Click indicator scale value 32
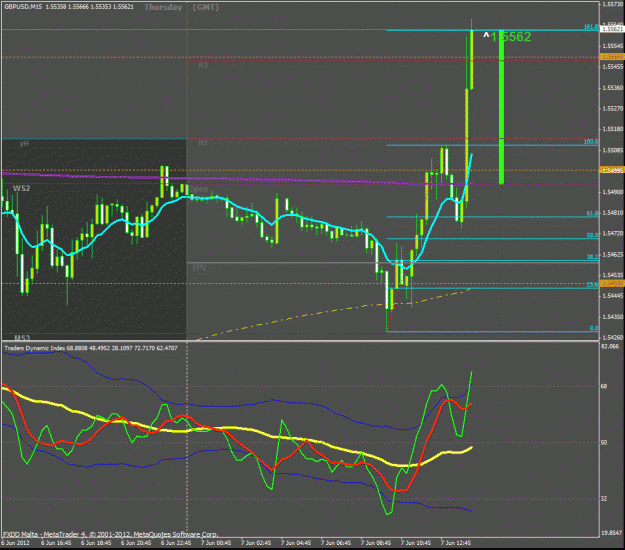This screenshot has width=625, height=550. click(x=604, y=499)
